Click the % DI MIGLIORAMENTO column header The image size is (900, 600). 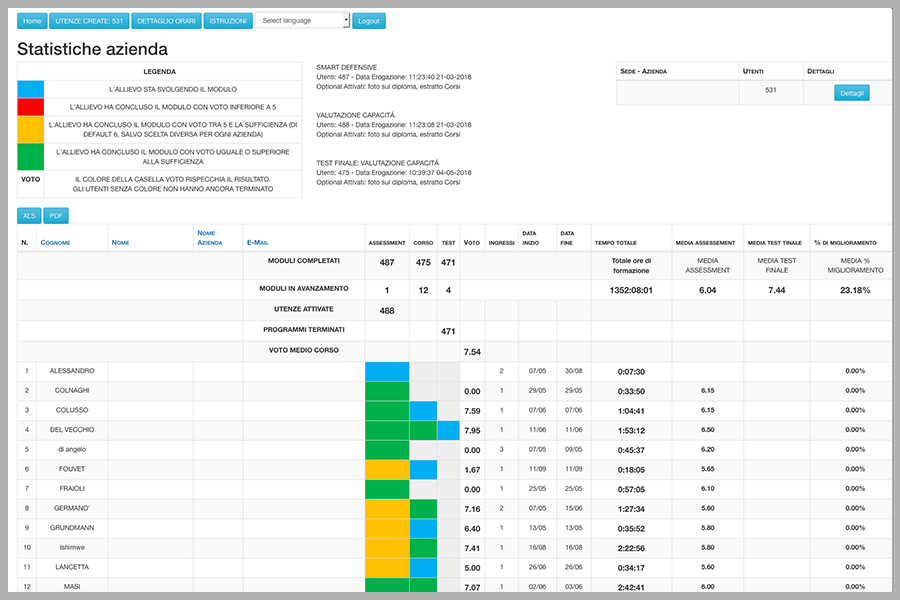pyautogui.click(x=845, y=243)
